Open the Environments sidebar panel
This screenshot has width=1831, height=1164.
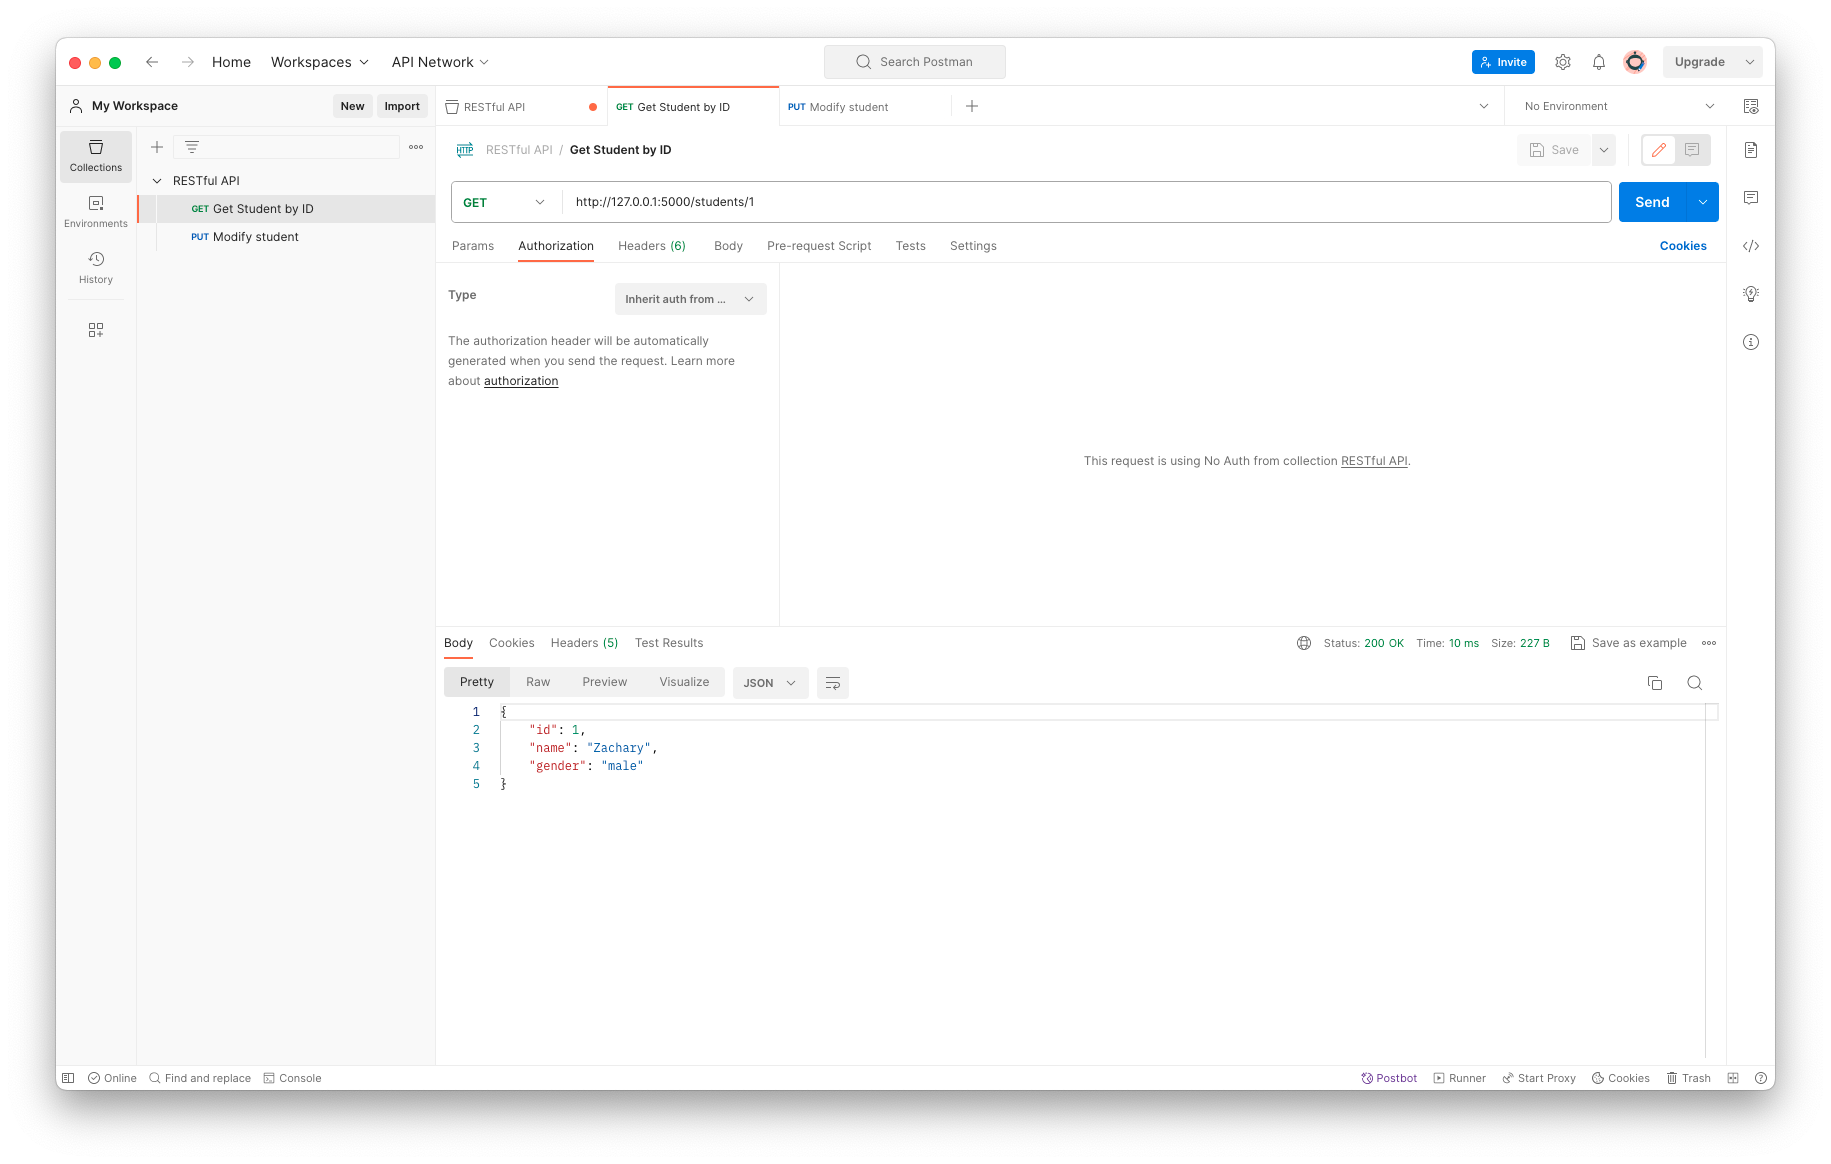tap(96, 212)
